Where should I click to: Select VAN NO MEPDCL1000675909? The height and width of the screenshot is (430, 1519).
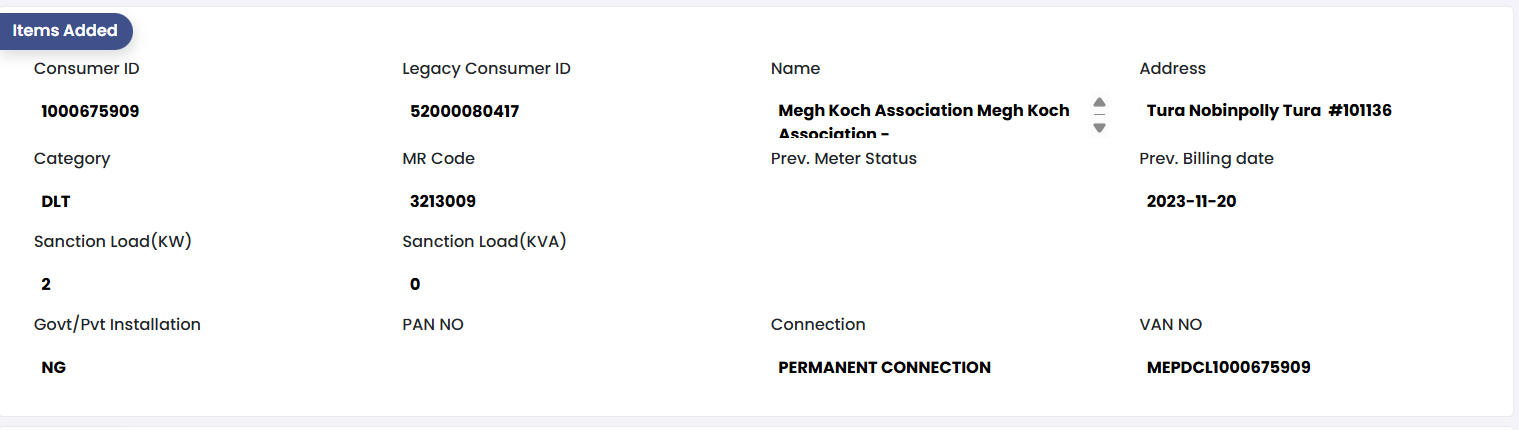(1228, 368)
